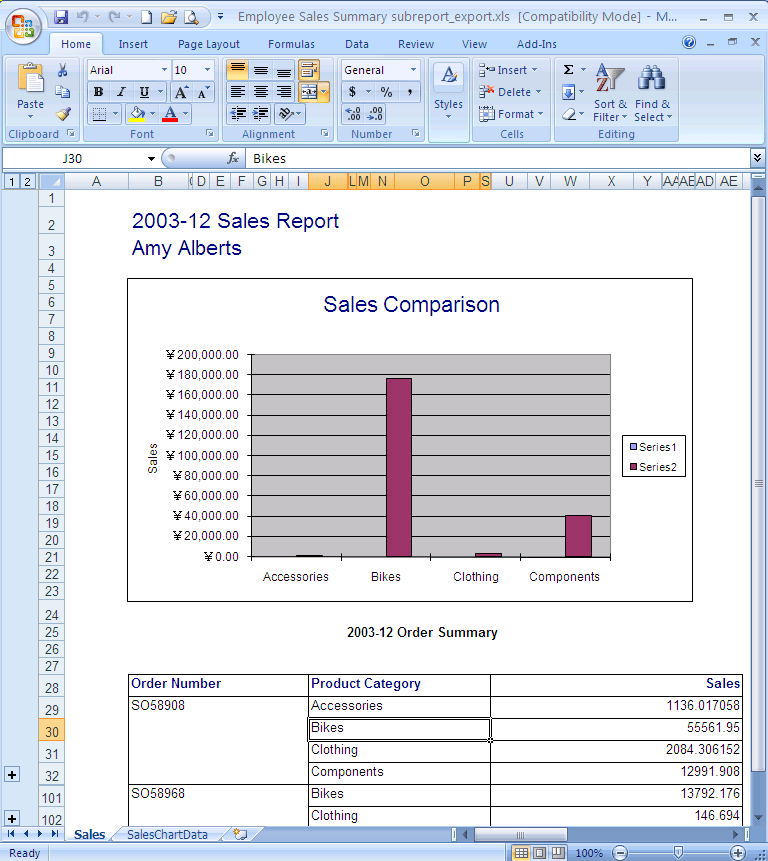Screen dimensions: 768x861
Task: Increase decimal places
Action: (352, 114)
